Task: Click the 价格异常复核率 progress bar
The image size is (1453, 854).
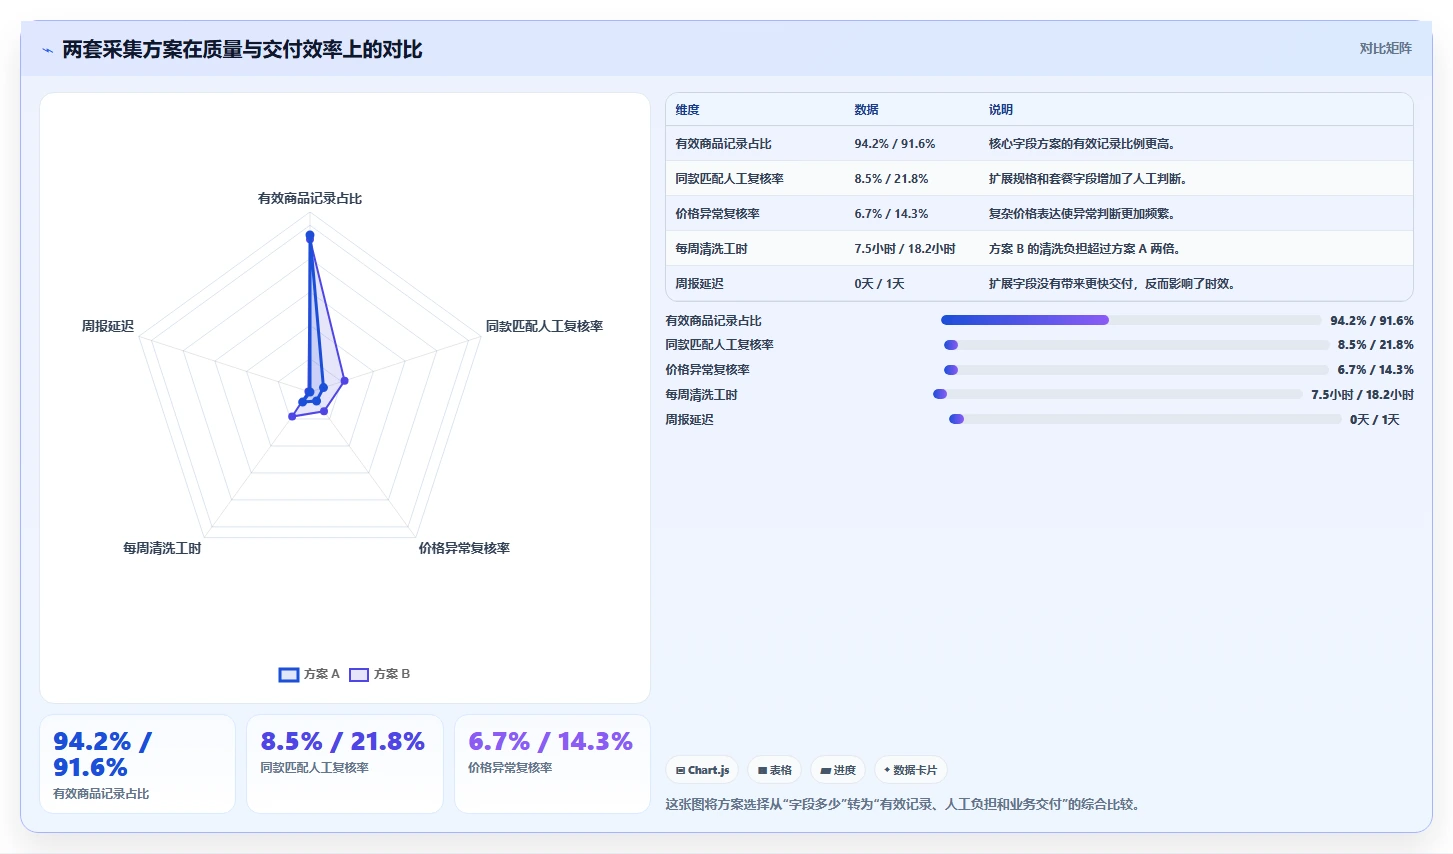Action: click(x=1137, y=370)
